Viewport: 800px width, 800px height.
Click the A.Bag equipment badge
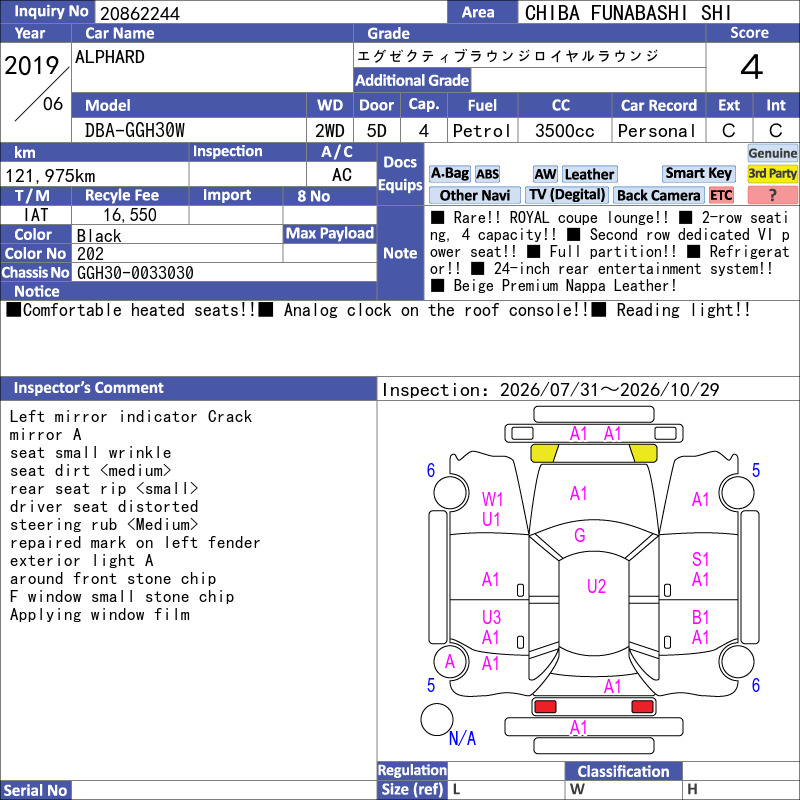coord(449,174)
